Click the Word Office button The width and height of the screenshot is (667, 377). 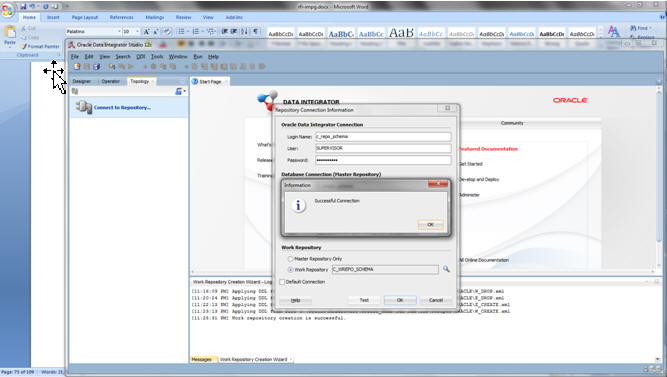[x=7, y=9]
